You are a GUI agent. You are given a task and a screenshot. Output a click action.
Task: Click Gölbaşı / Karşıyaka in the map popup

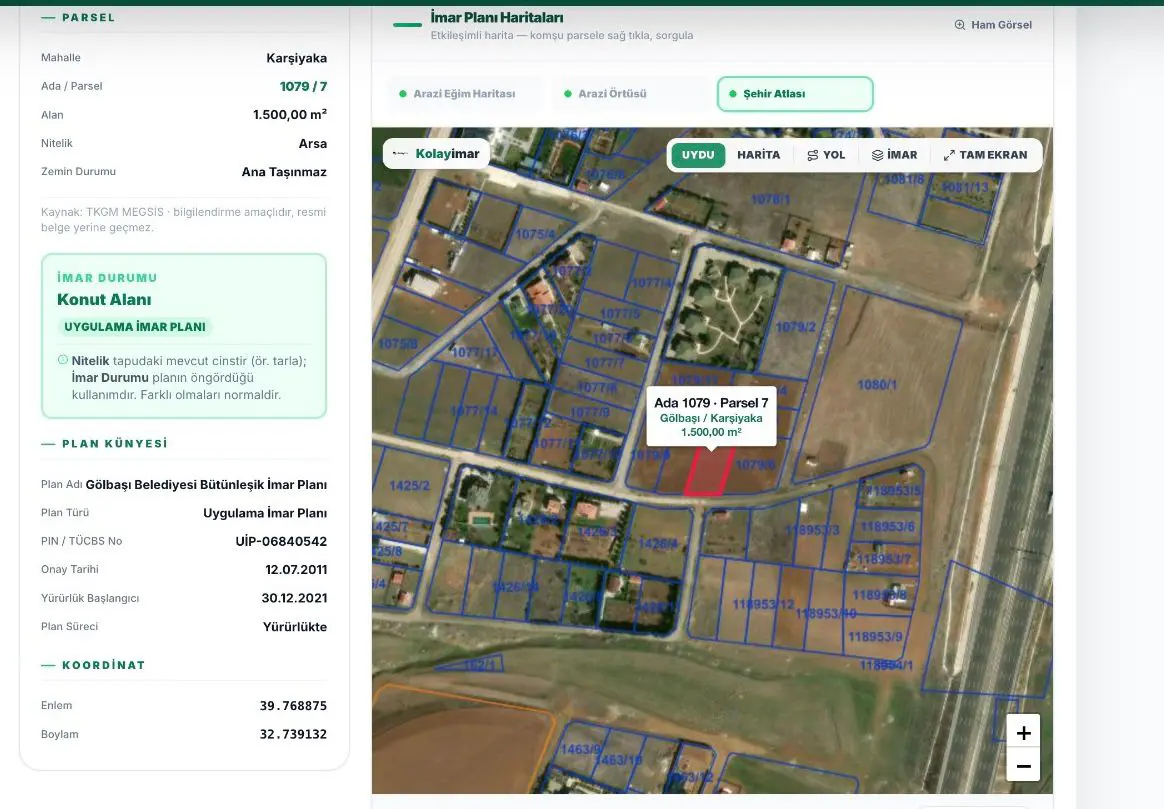tap(711, 419)
